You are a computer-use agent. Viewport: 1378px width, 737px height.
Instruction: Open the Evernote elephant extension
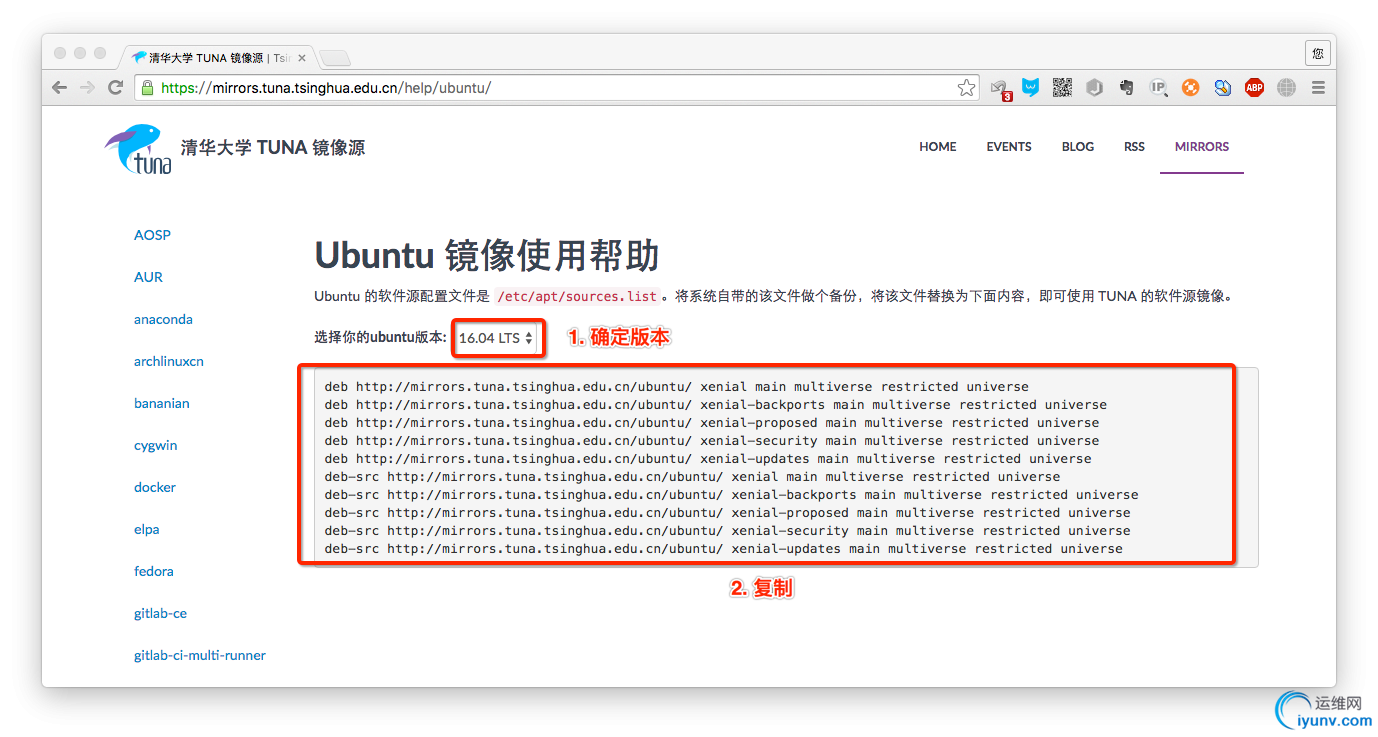pyautogui.click(x=1126, y=88)
